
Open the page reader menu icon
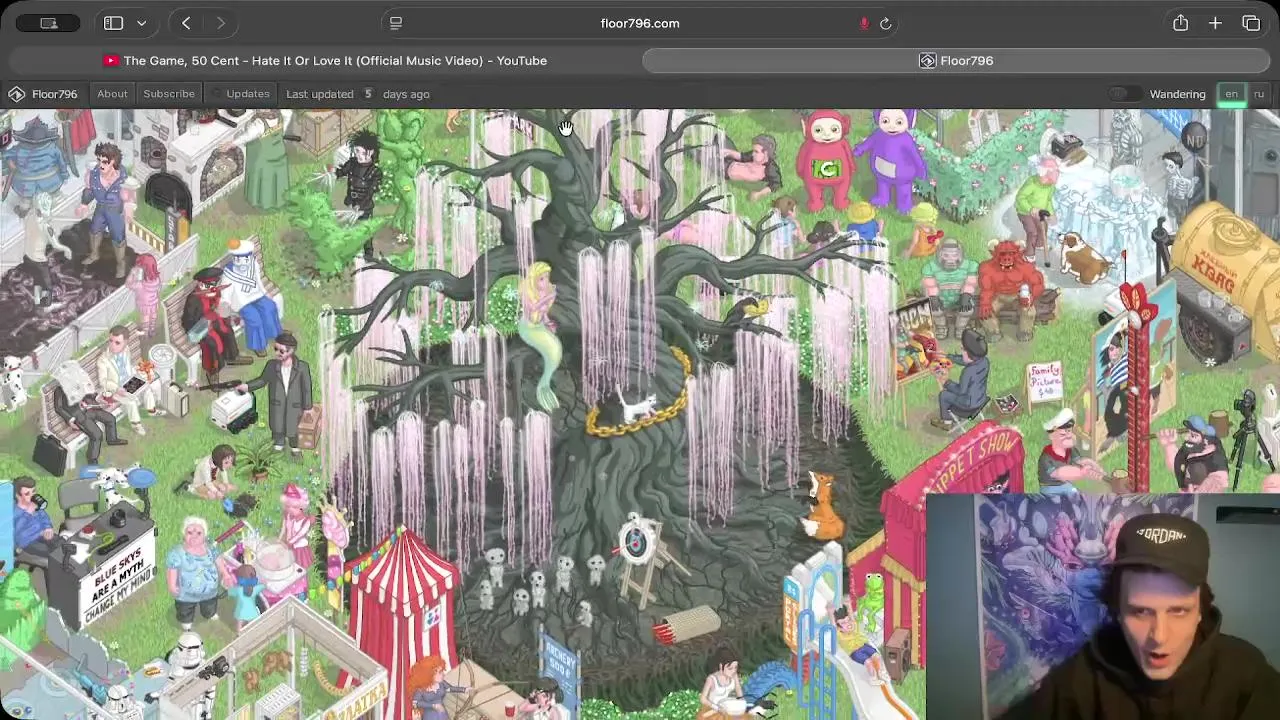(396, 23)
